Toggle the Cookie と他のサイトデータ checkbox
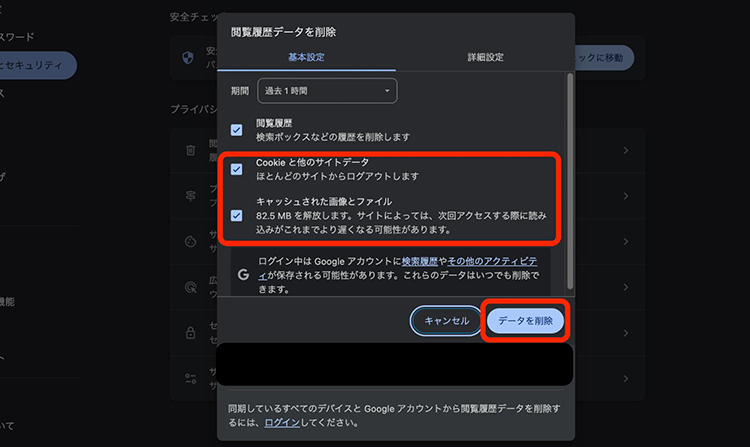This screenshot has height=447, width=750. (236, 169)
